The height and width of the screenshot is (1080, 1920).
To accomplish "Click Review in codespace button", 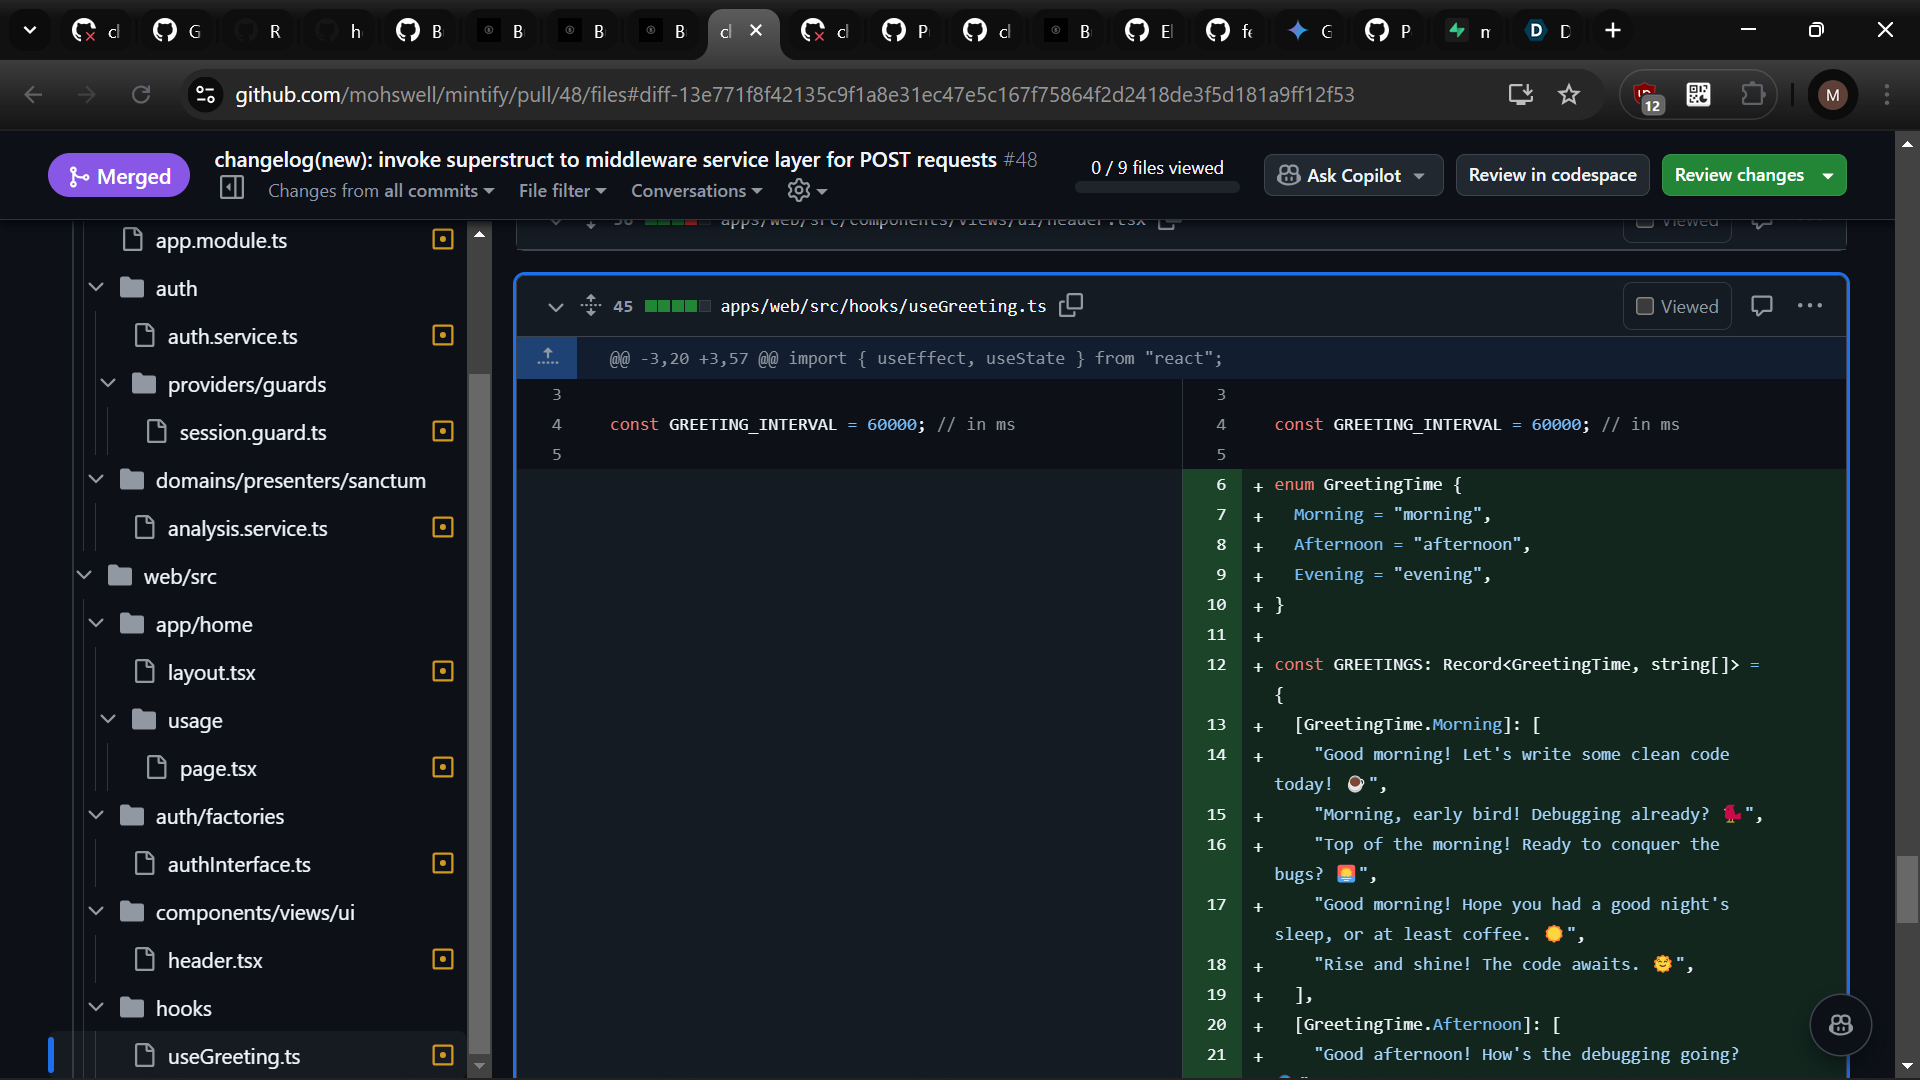I will (x=1551, y=175).
